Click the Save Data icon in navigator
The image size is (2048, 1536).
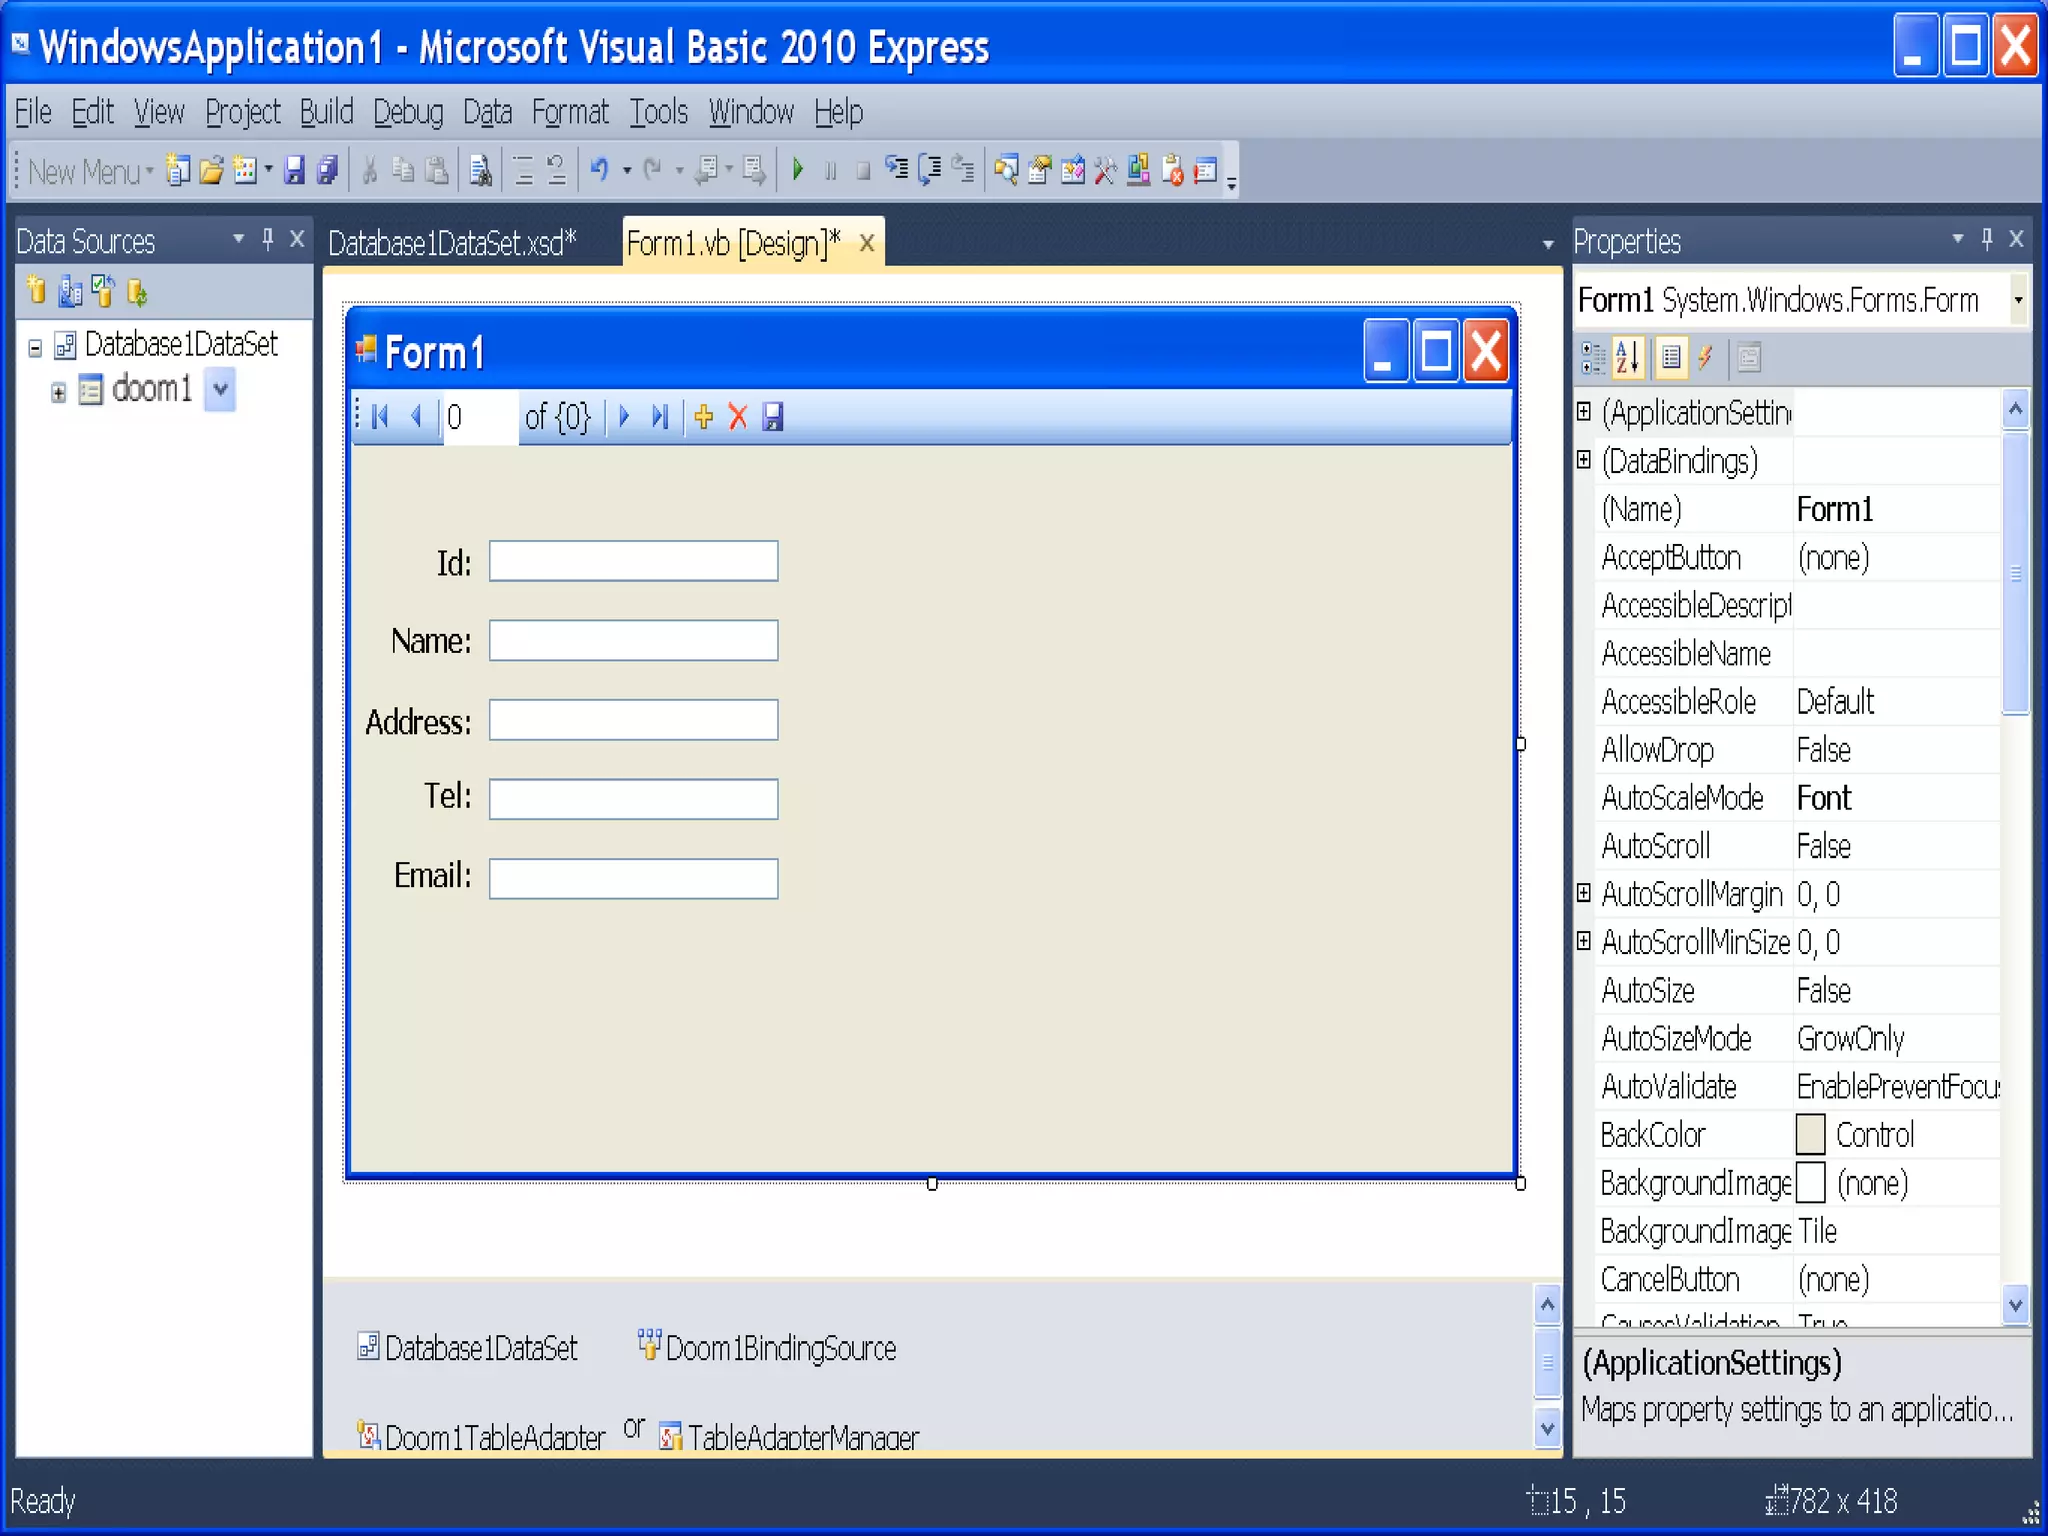773,417
